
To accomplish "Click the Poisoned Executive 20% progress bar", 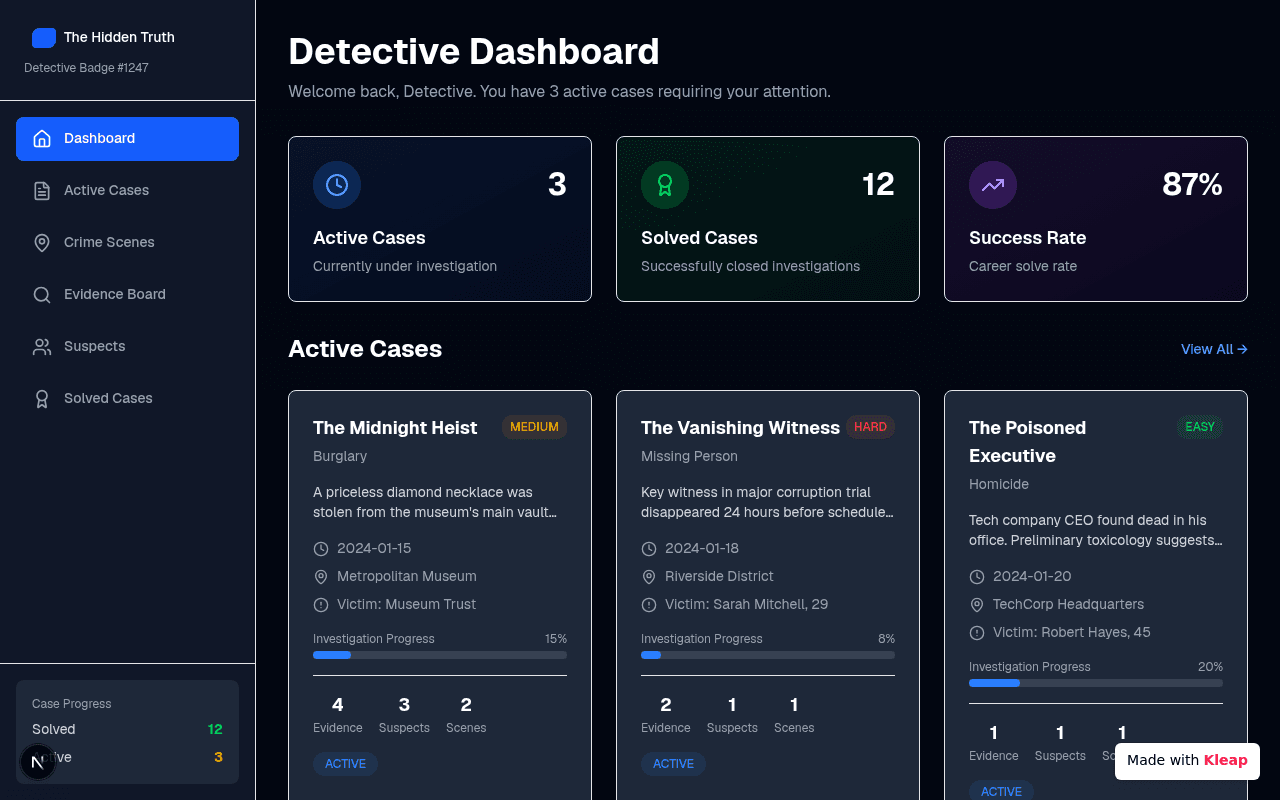I will 1096,683.
